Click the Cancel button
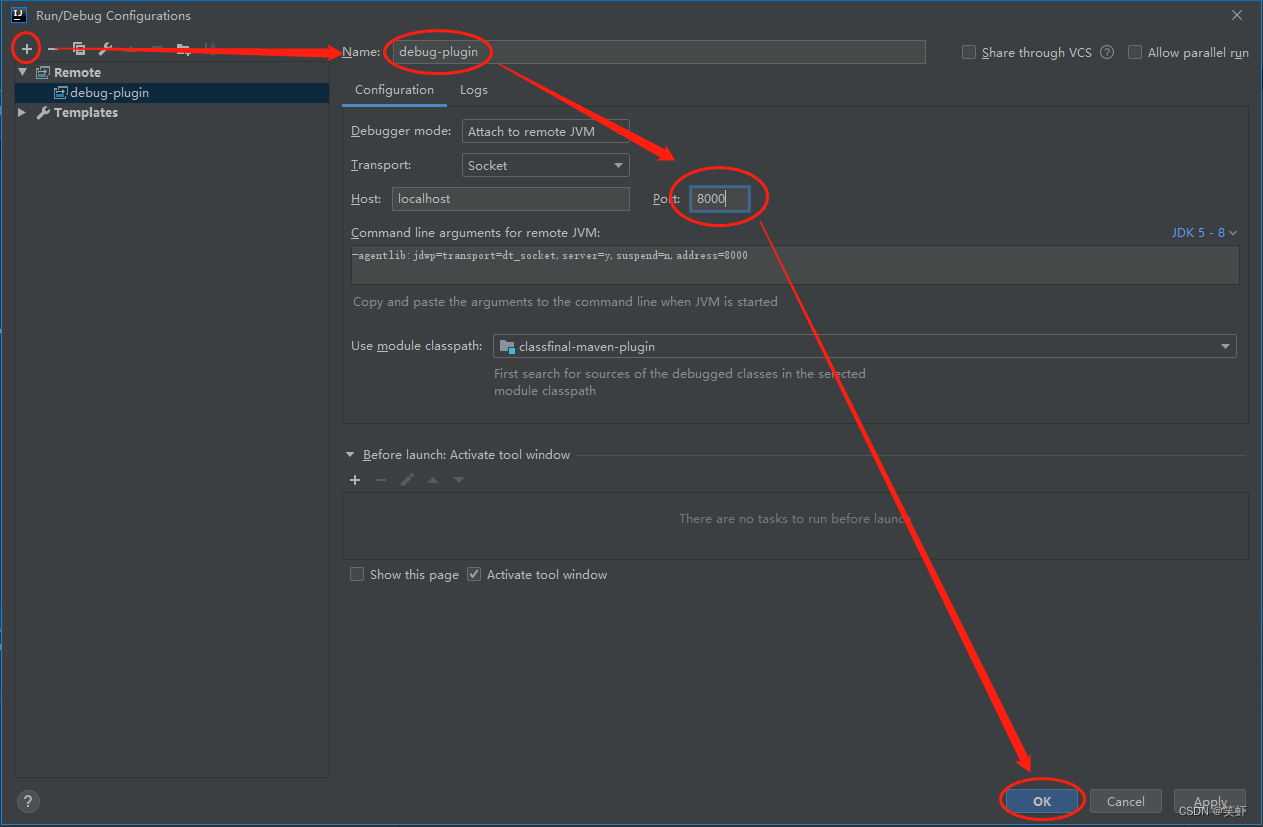 point(1125,801)
